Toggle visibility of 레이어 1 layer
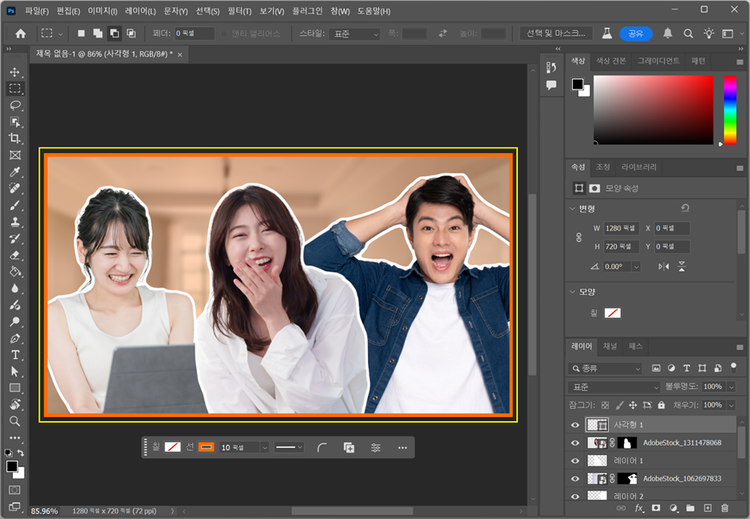This screenshot has width=750, height=519. (574, 460)
